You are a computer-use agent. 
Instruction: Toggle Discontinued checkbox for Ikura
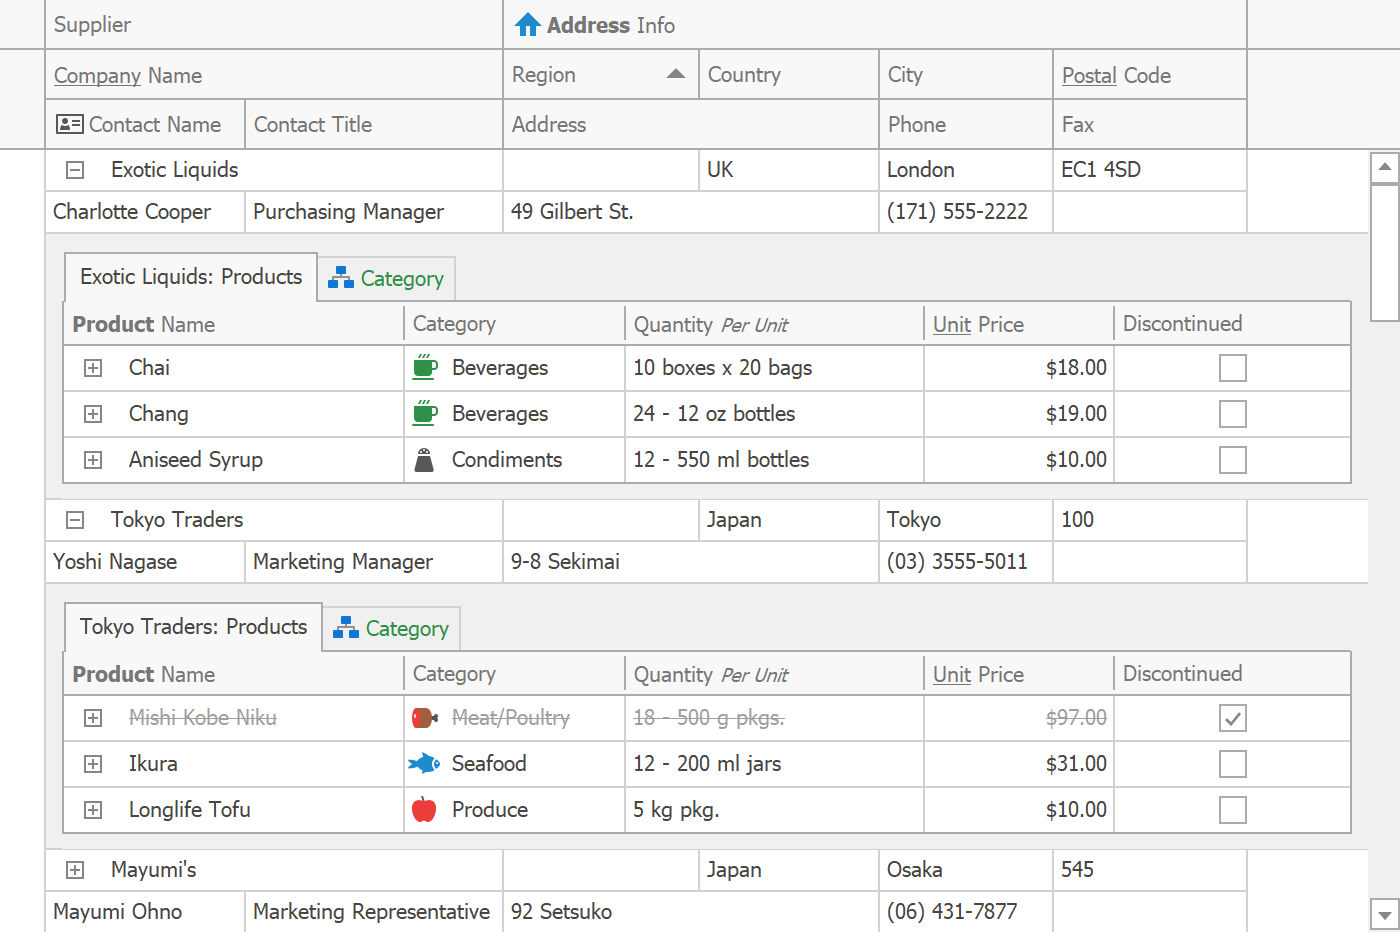1232,764
